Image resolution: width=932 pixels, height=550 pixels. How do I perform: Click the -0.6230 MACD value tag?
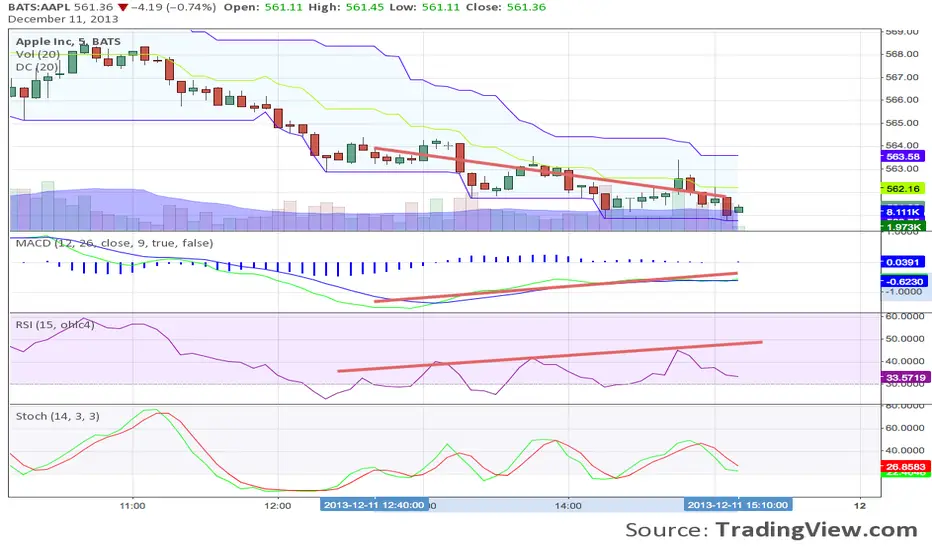[902, 281]
